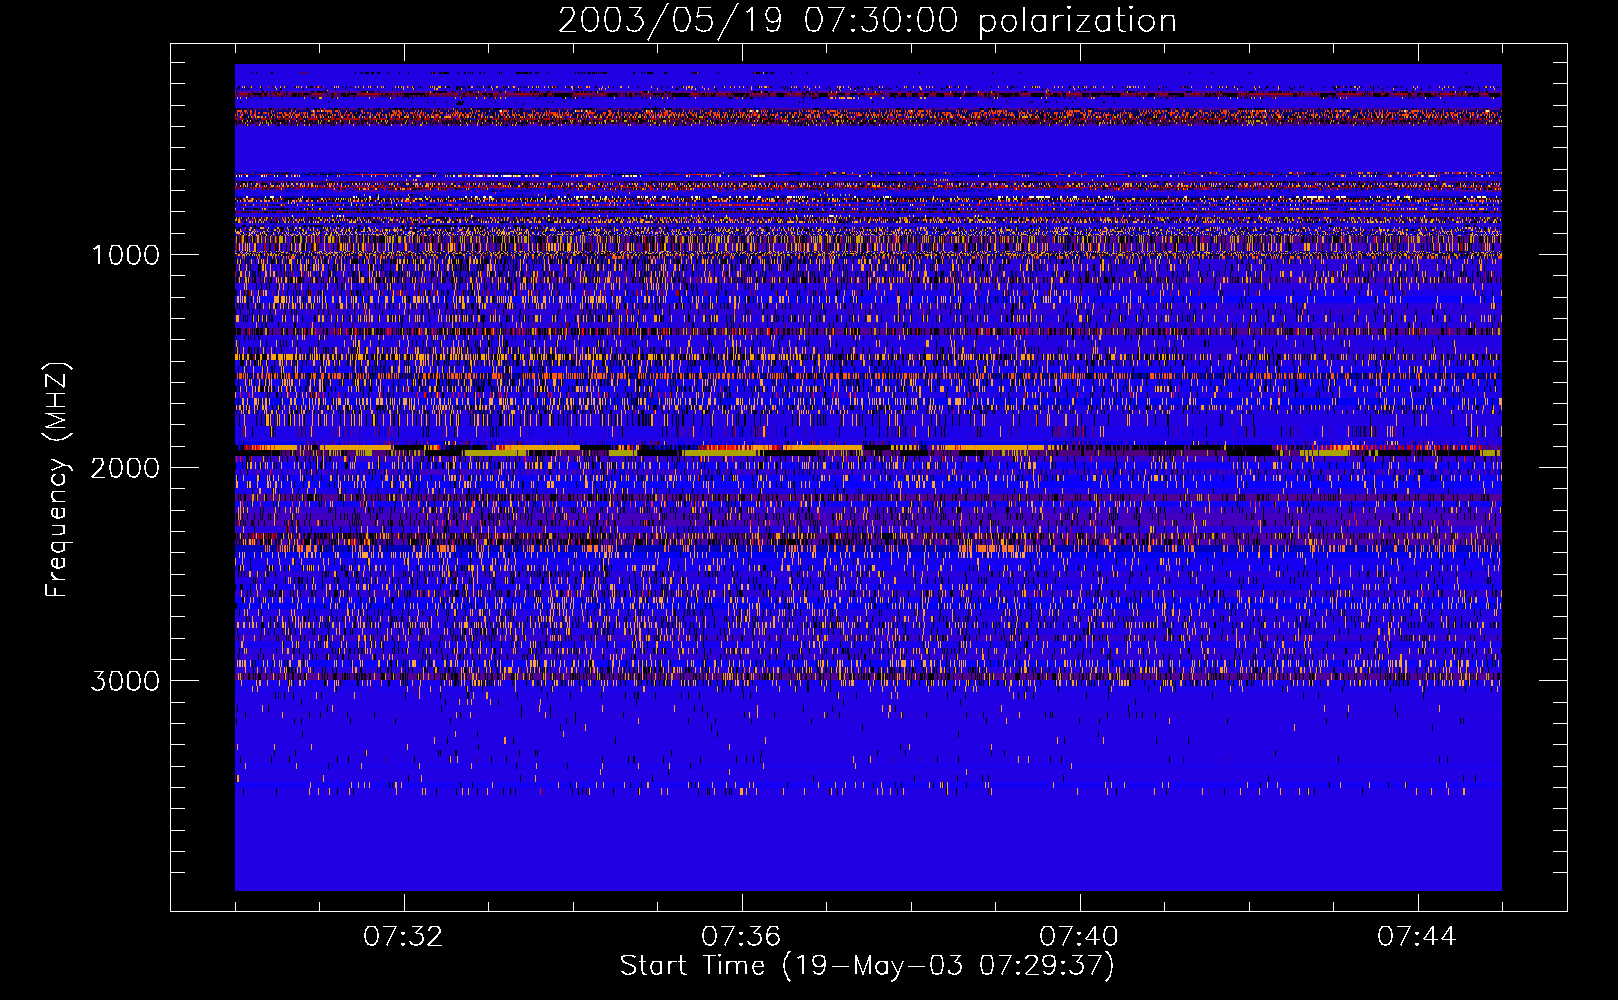Click the 1000 frequency tick label
The image size is (1618, 1000).
[126, 254]
